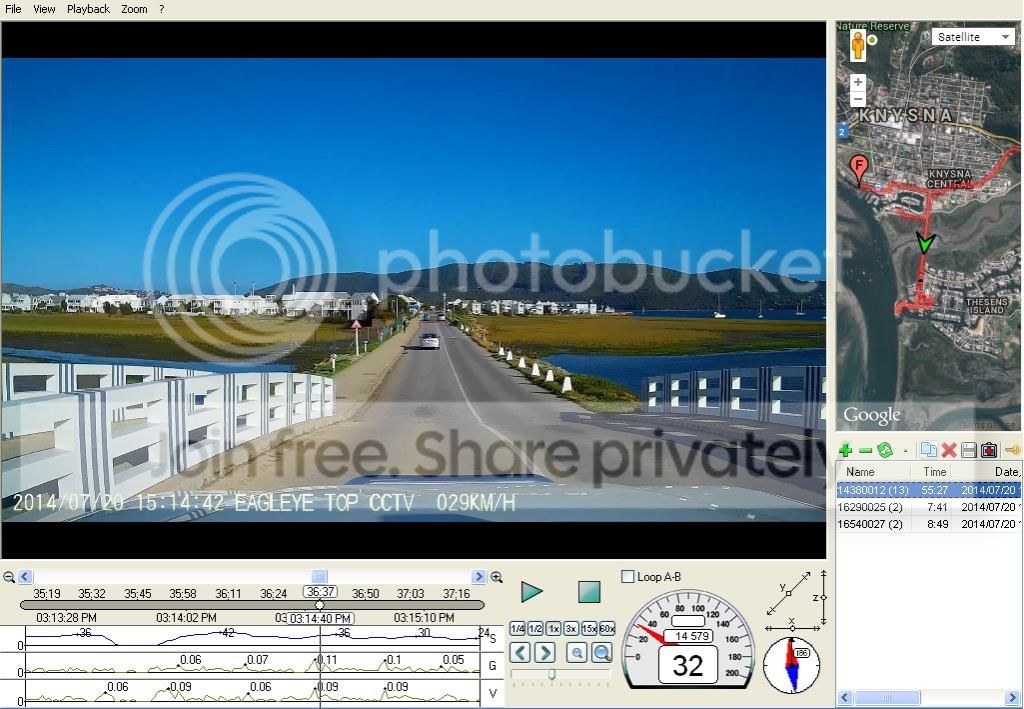Screen dimensions: 1024x709
Task: Click the first-aid kit repair icon
Action: click(989, 450)
